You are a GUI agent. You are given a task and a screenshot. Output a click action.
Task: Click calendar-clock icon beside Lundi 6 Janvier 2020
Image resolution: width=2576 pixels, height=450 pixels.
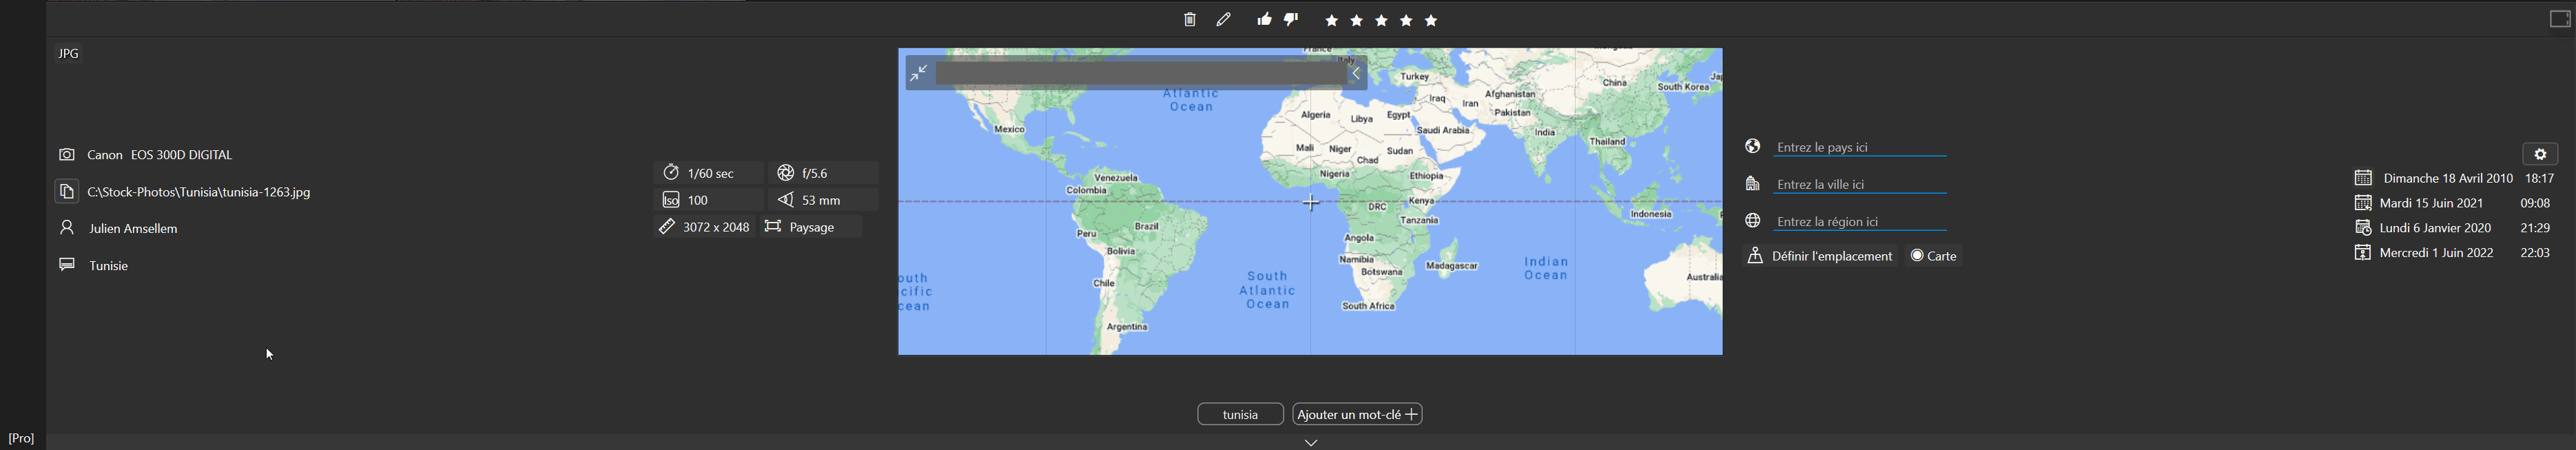pos(2362,228)
